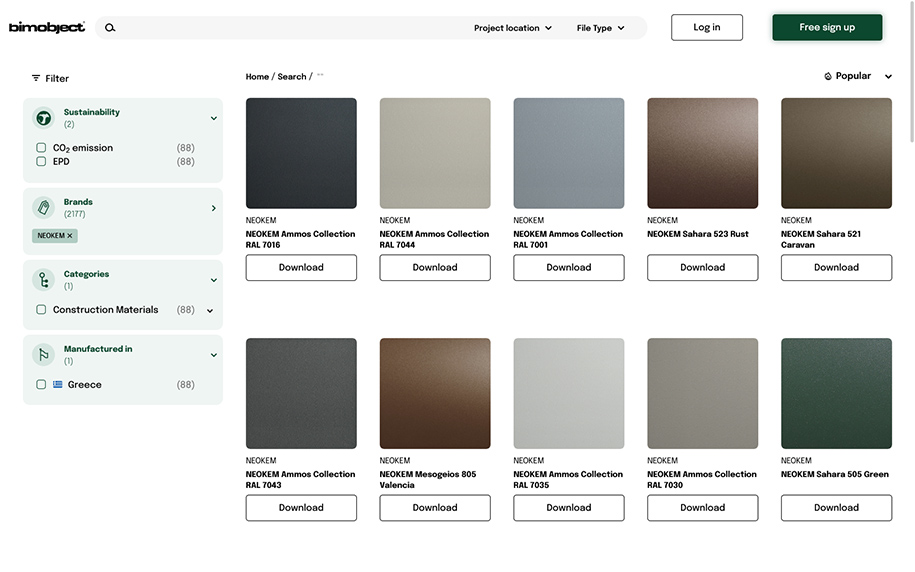Open the Sahara 505 Green thumbnail
The width and height of the screenshot is (915, 572).
836,393
